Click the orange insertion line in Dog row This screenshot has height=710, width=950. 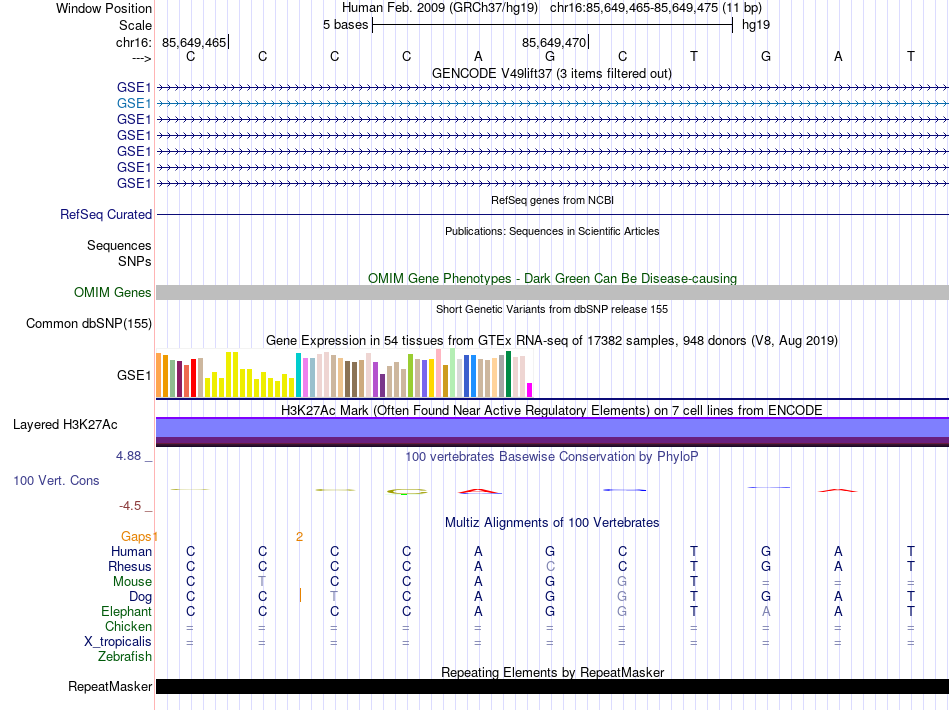tap(300, 596)
